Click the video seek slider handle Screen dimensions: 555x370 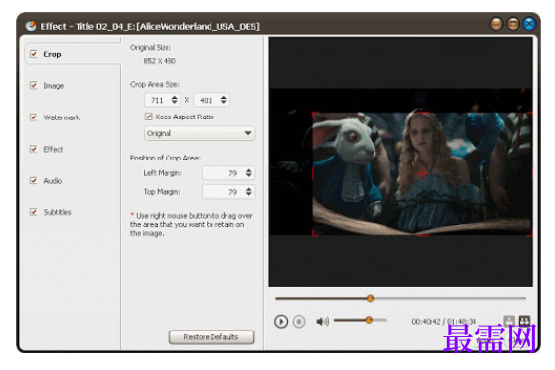(370, 298)
